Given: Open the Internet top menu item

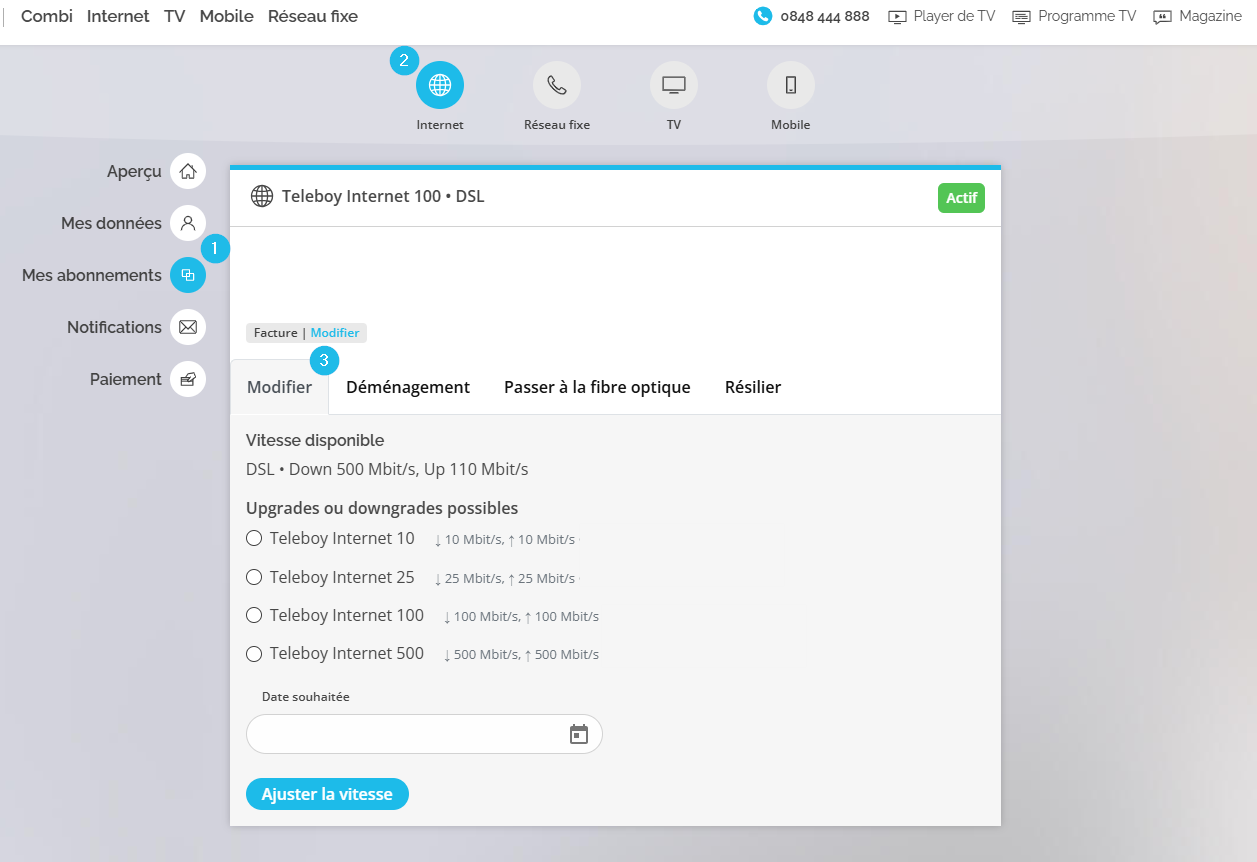Looking at the screenshot, I should (x=118, y=16).
